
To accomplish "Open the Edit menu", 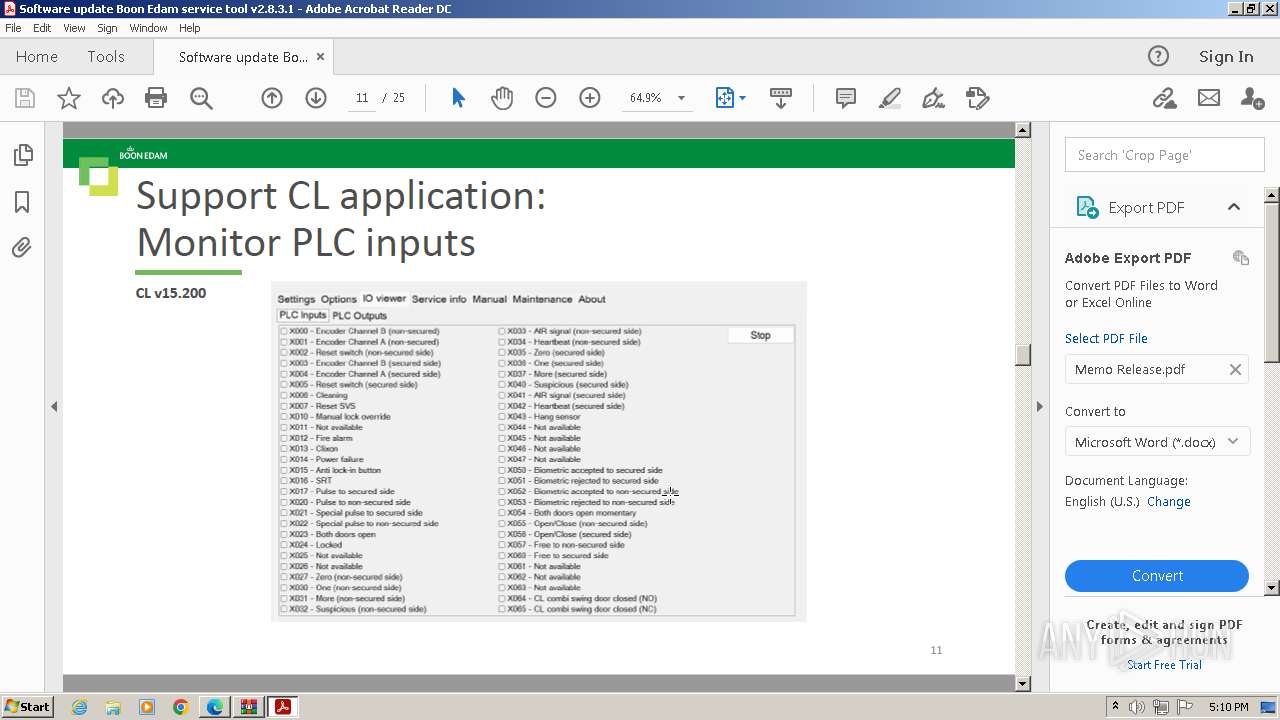I will click(x=42, y=28).
